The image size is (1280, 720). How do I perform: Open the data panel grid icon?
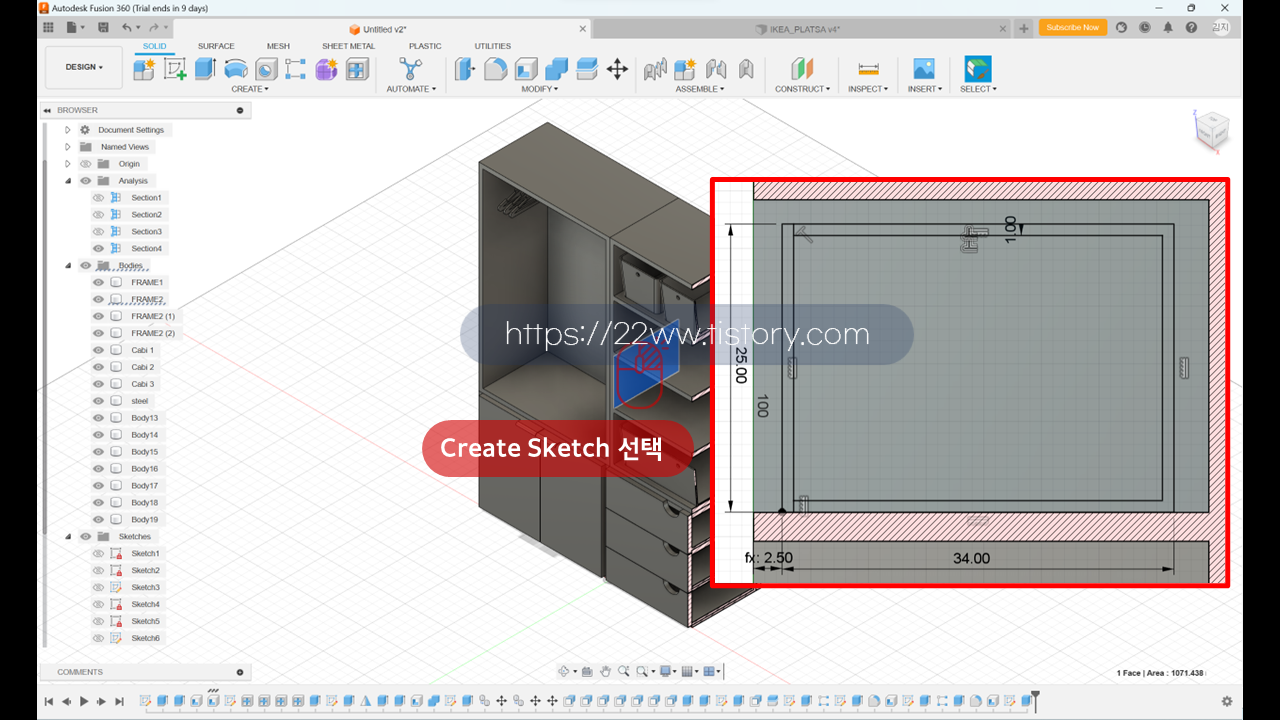tap(48, 28)
